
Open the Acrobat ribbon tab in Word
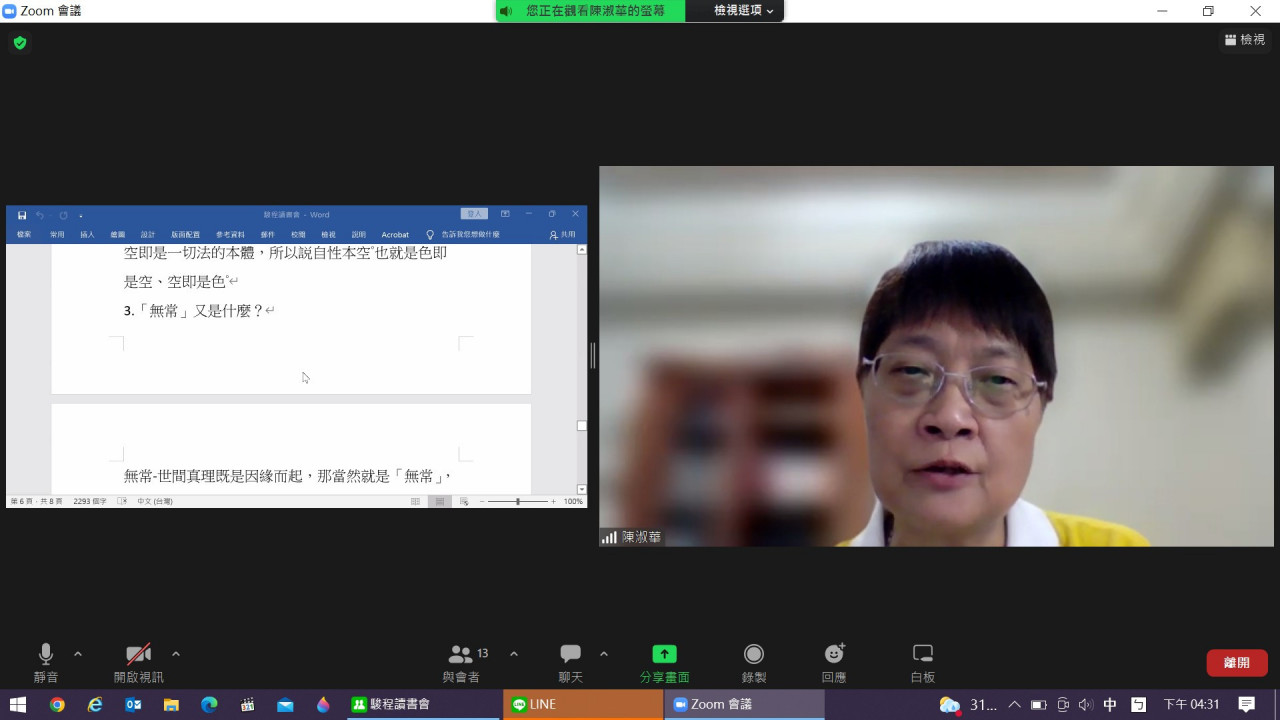click(x=395, y=234)
